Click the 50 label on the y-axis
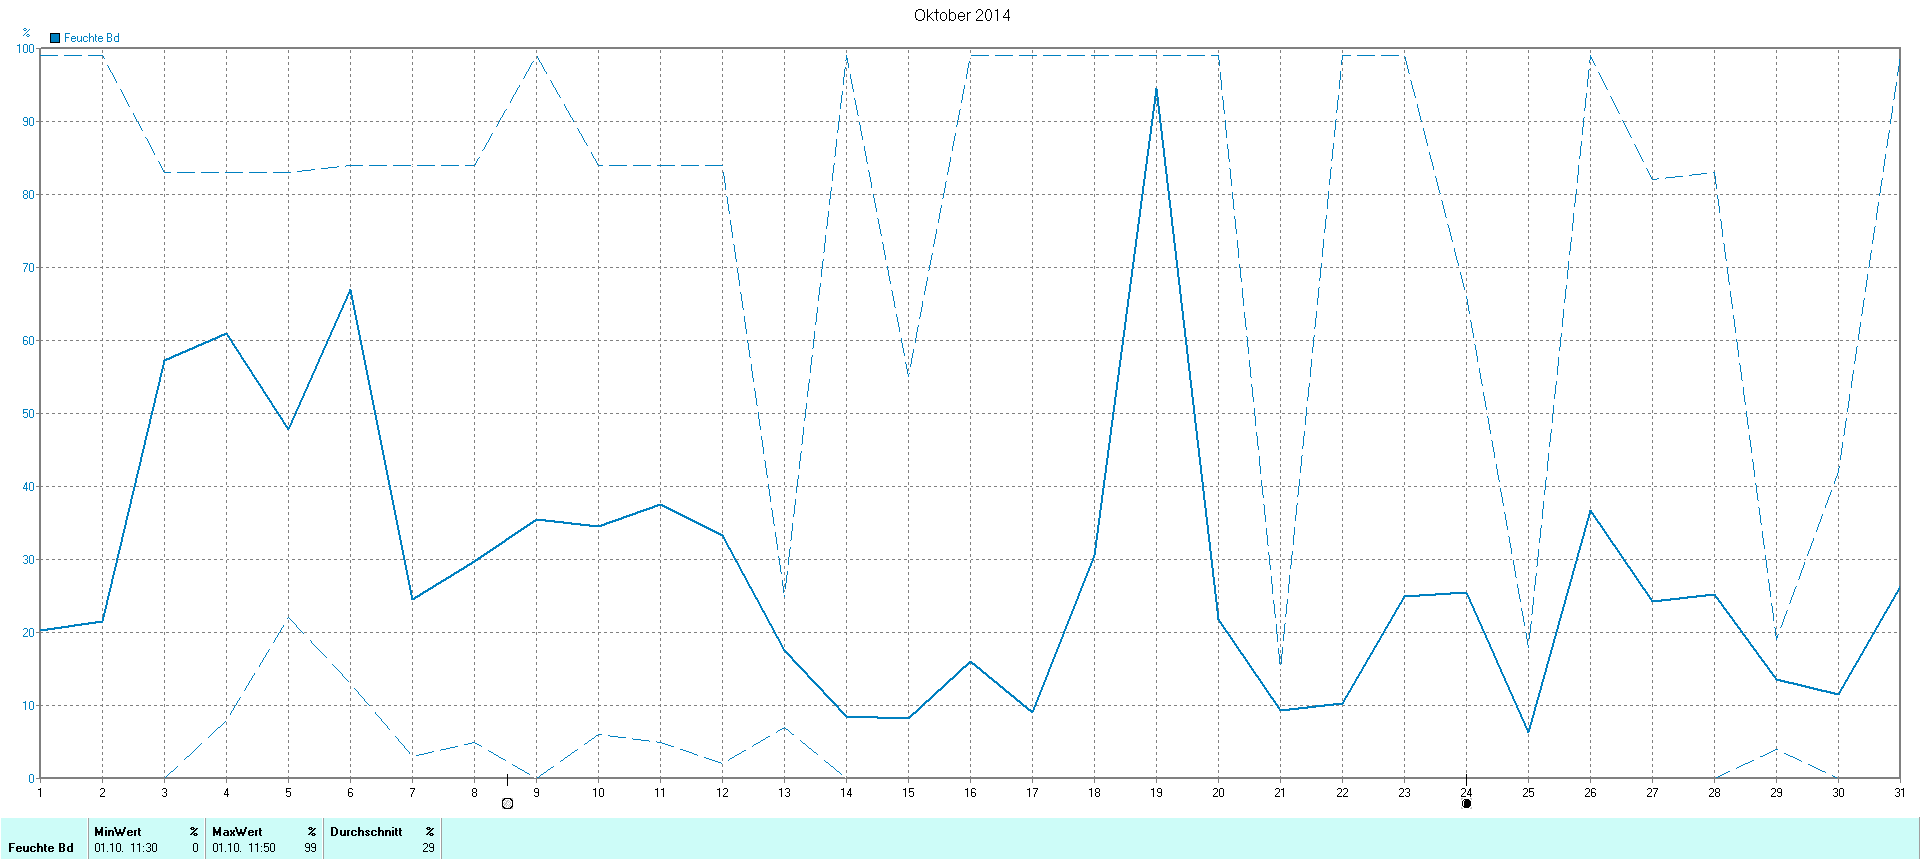This screenshot has width=1920, height=859. coord(28,413)
